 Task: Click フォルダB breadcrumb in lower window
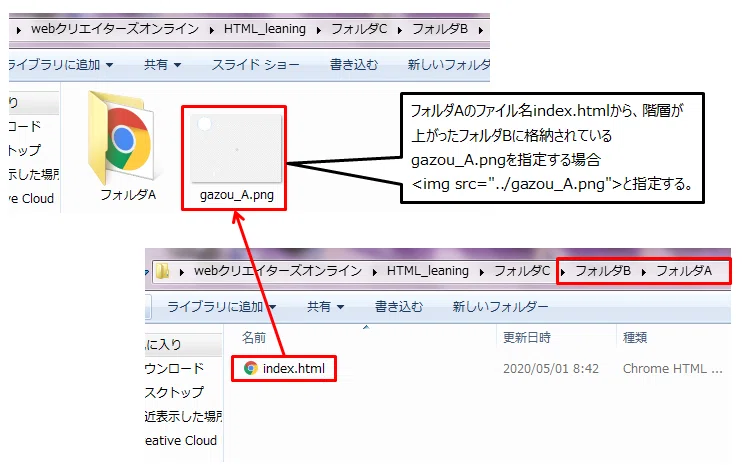point(603,271)
